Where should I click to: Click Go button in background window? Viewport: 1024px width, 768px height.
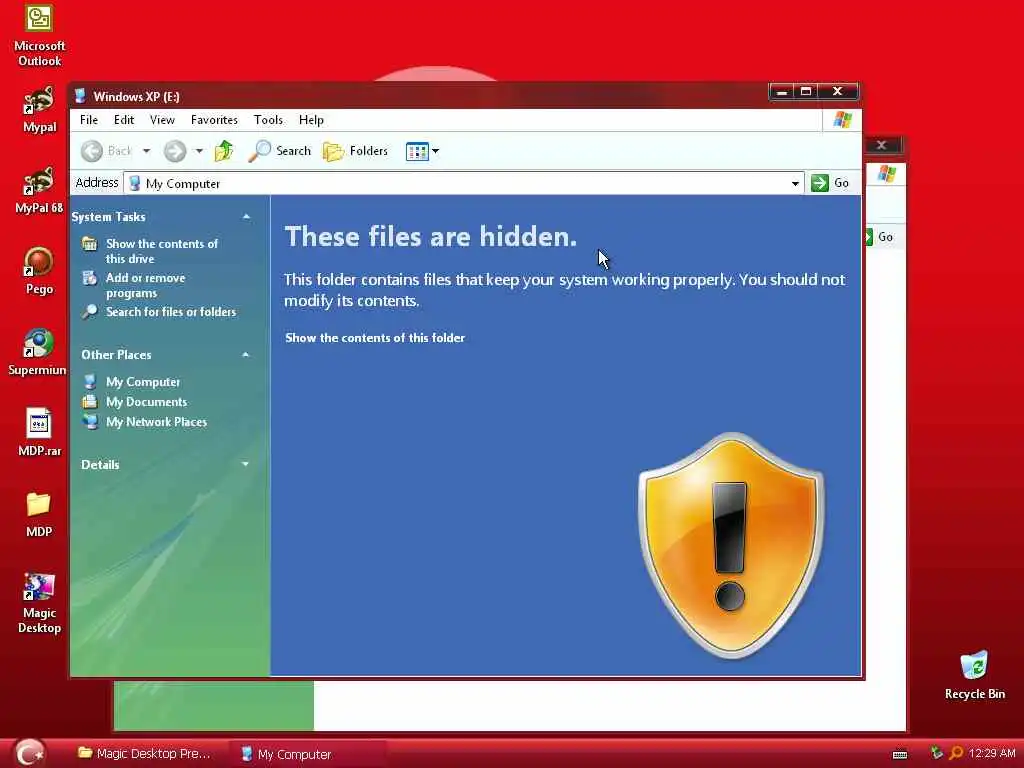(x=880, y=237)
